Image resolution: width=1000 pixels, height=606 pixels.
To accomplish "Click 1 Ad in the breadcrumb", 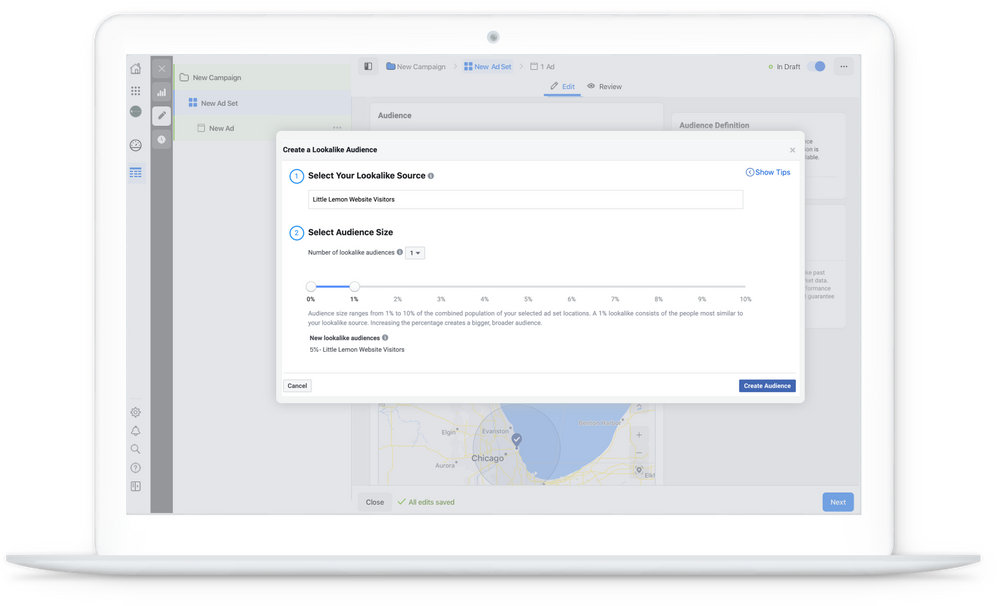I will (542, 66).
